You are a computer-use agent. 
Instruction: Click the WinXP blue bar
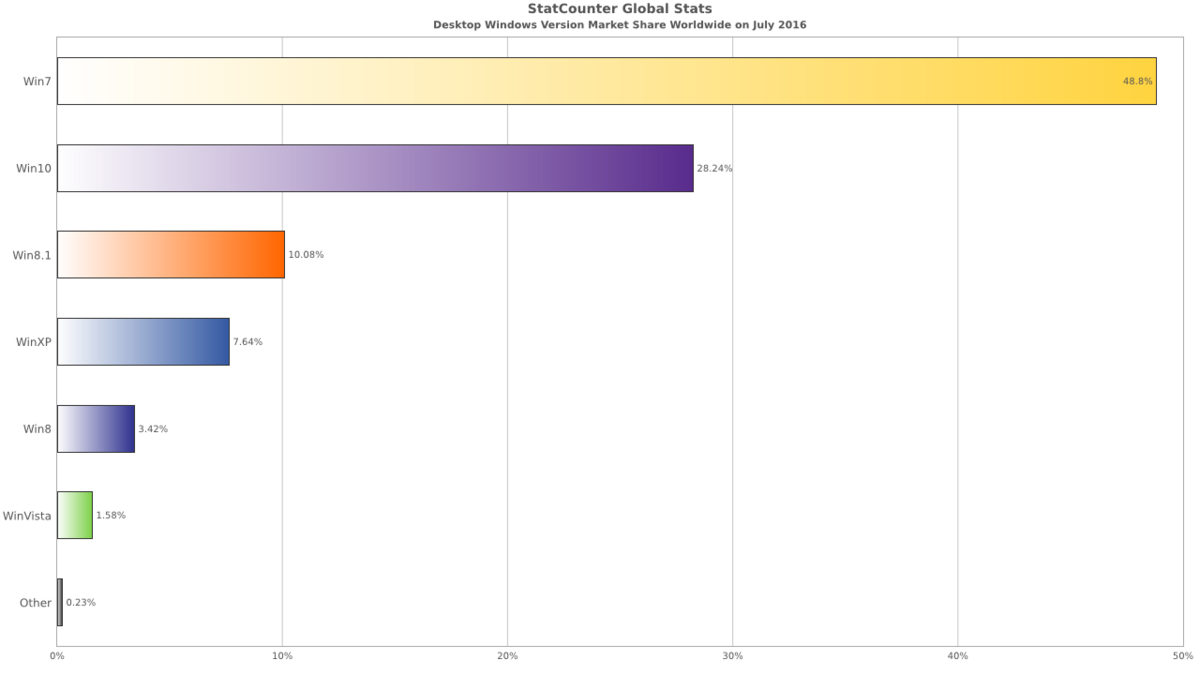pyautogui.click(x=143, y=342)
